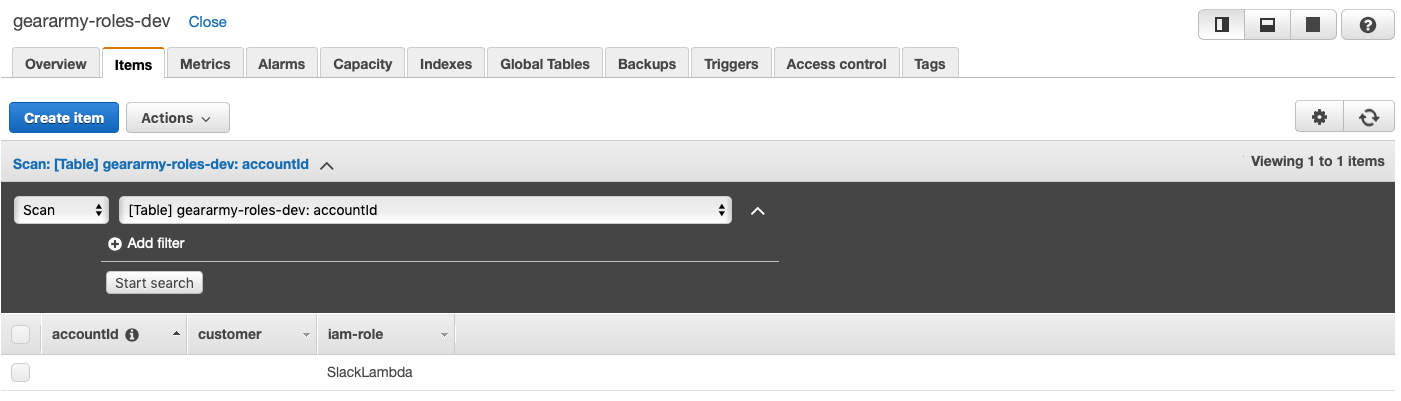This screenshot has height=401, width=1401.
Task: Select the full-screen layout view icon
Action: (x=1313, y=25)
